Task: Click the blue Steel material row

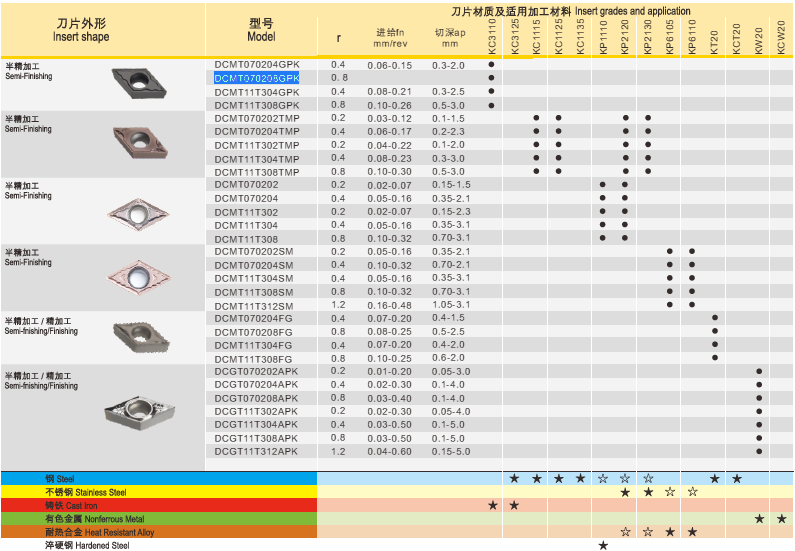Action: tap(159, 479)
